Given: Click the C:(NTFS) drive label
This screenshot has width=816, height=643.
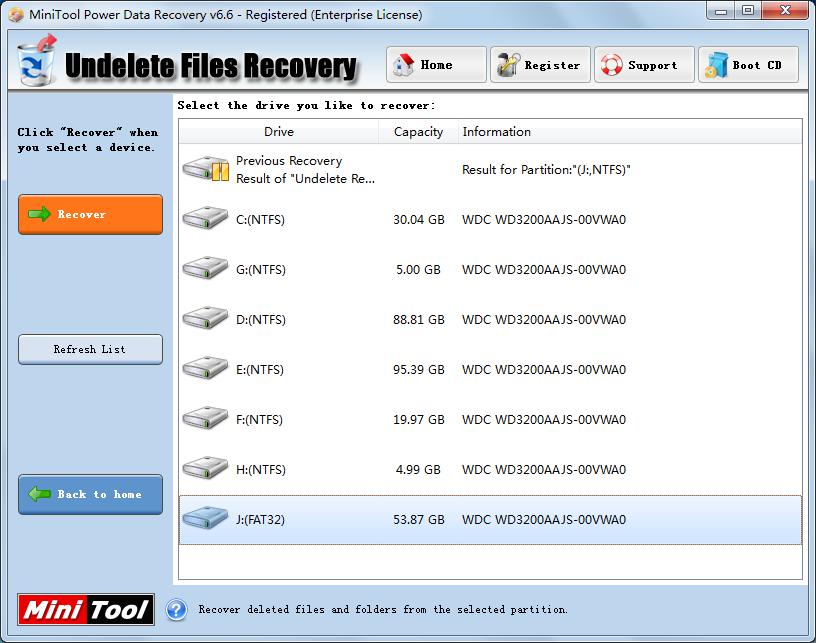Looking at the screenshot, I should 260,220.
